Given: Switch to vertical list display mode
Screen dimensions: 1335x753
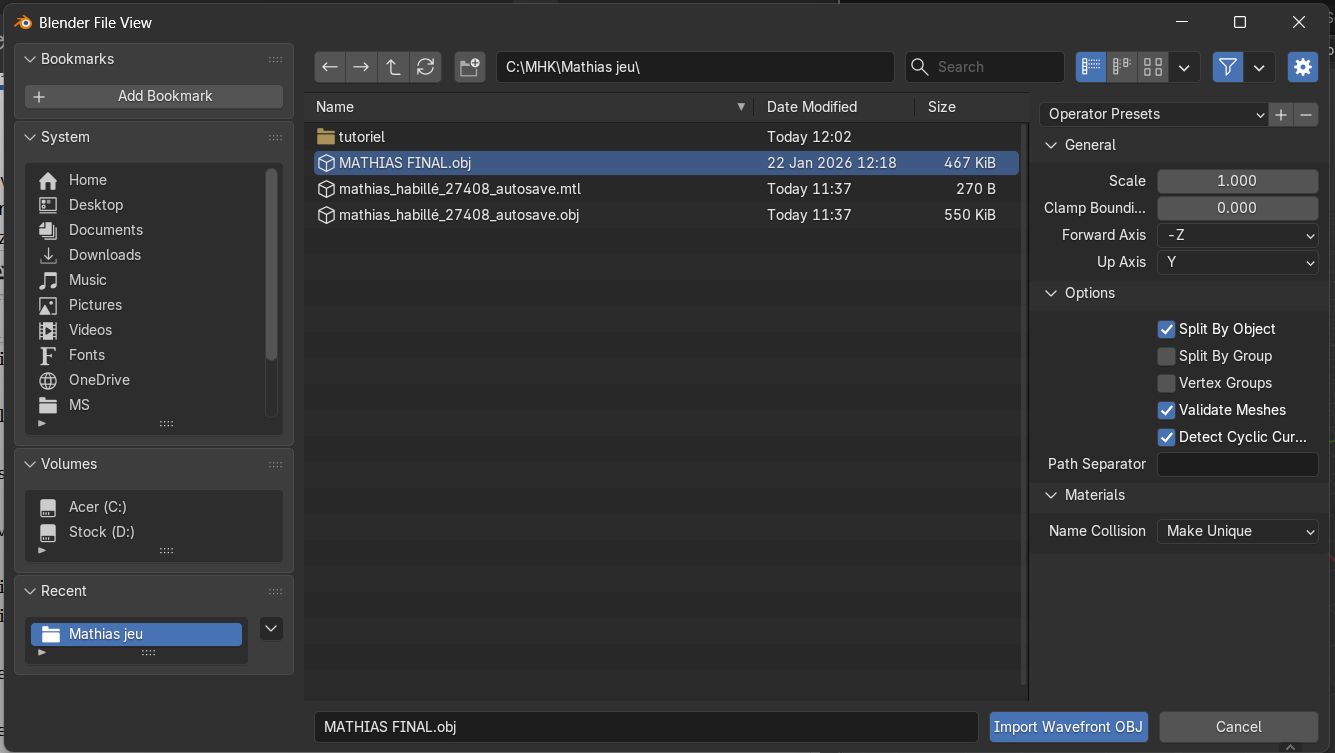Looking at the screenshot, I should pos(1091,67).
